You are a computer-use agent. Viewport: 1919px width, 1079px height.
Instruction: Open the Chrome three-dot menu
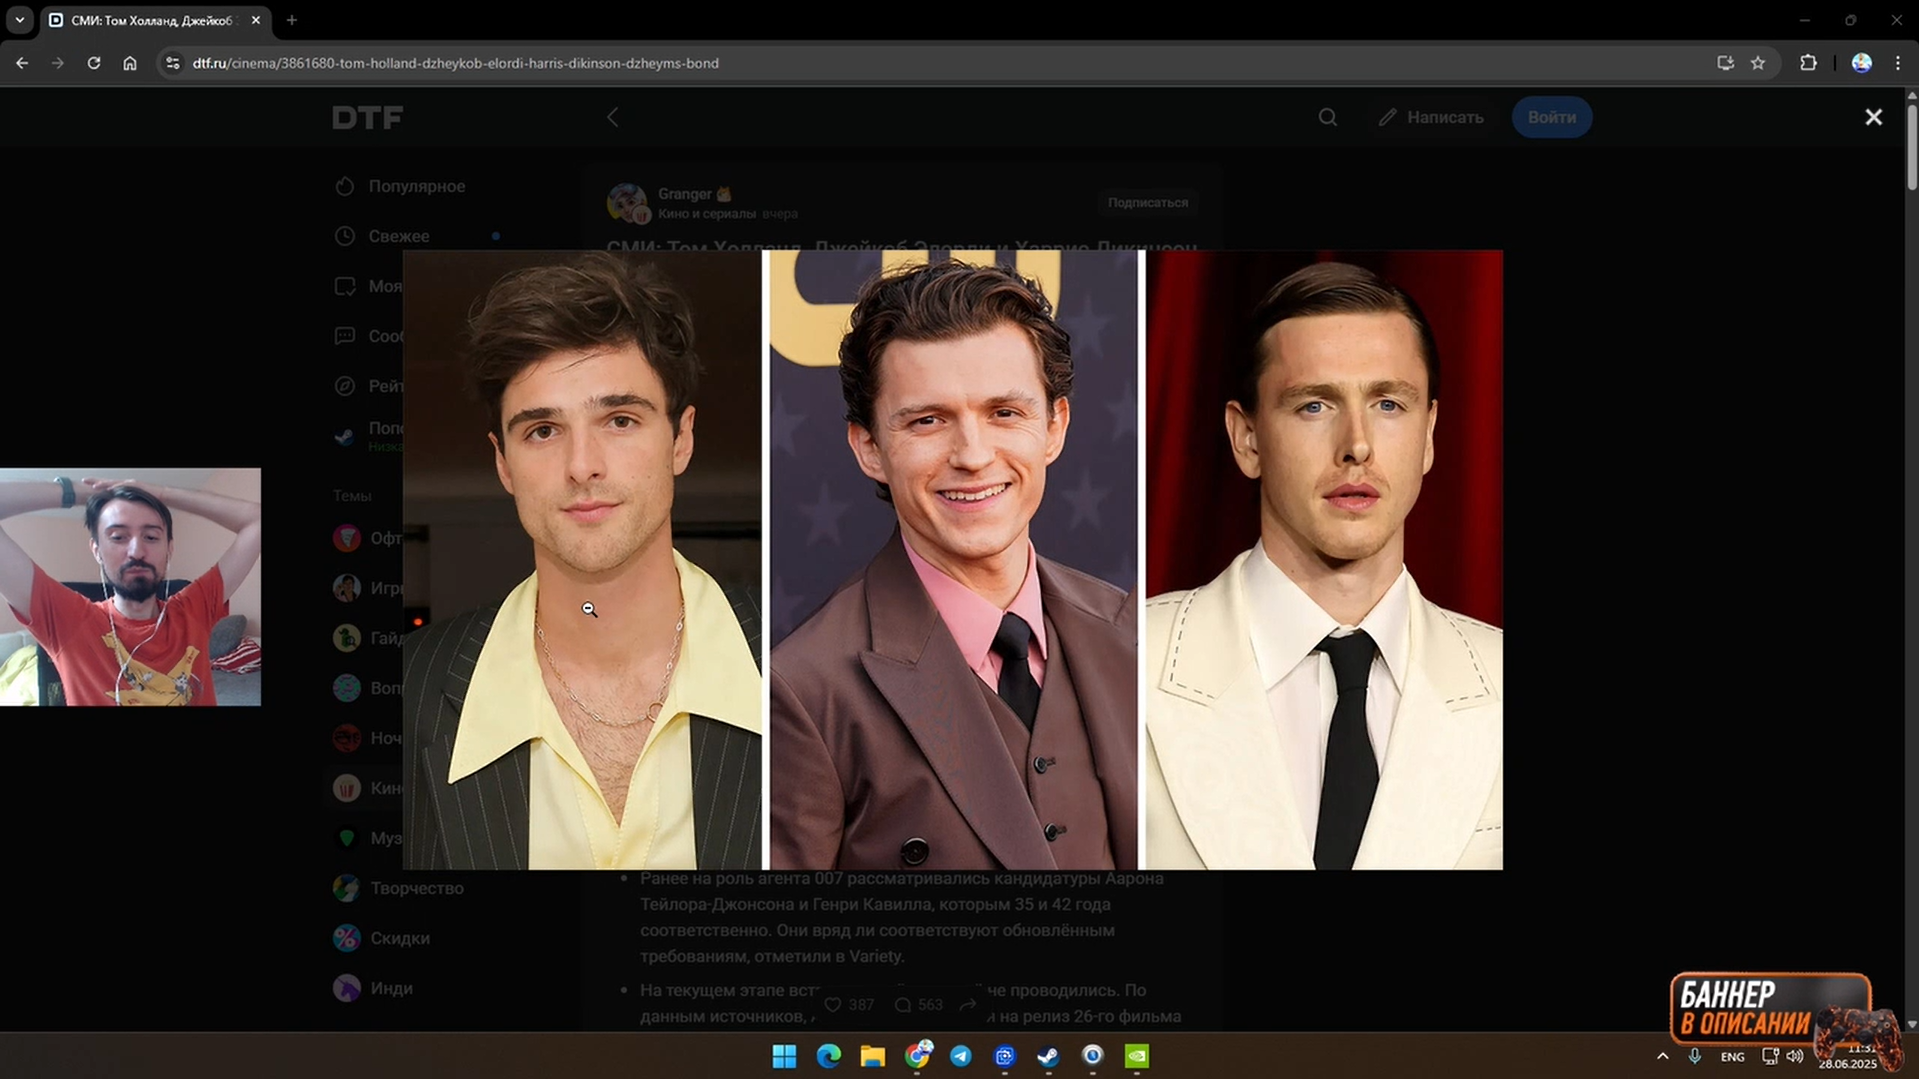pyautogui.click(x=1898, y=63)
